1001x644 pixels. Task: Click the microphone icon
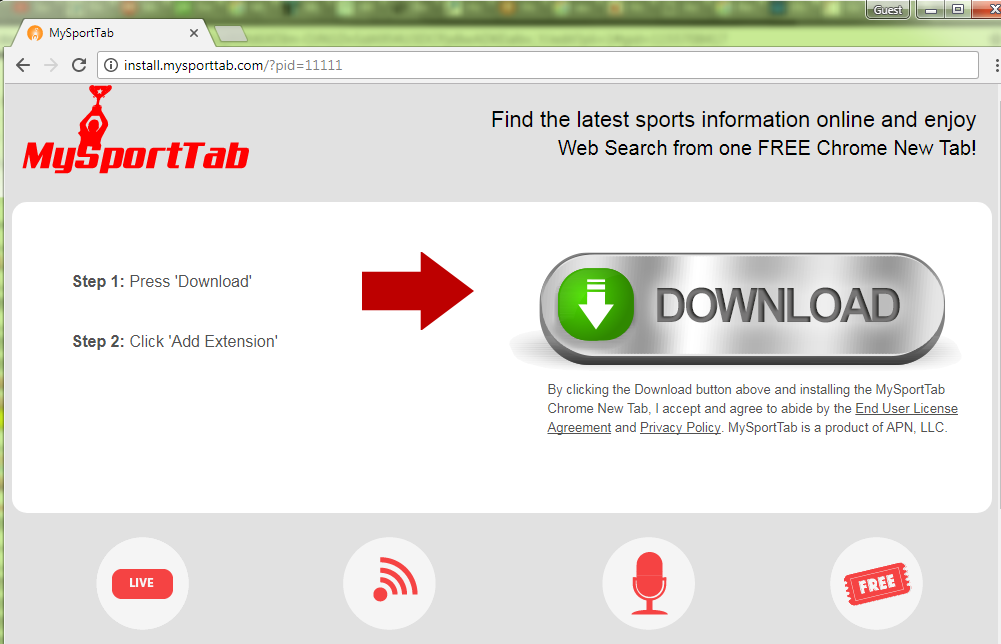tap(649, 583)
